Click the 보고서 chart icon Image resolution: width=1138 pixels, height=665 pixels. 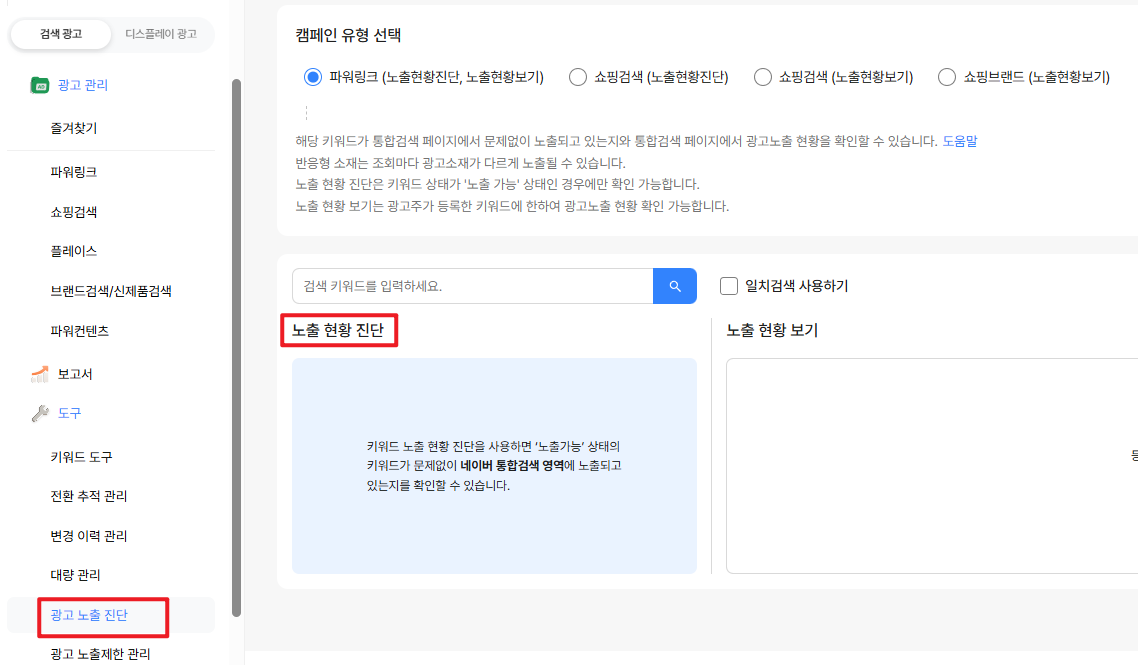(39, 374)
